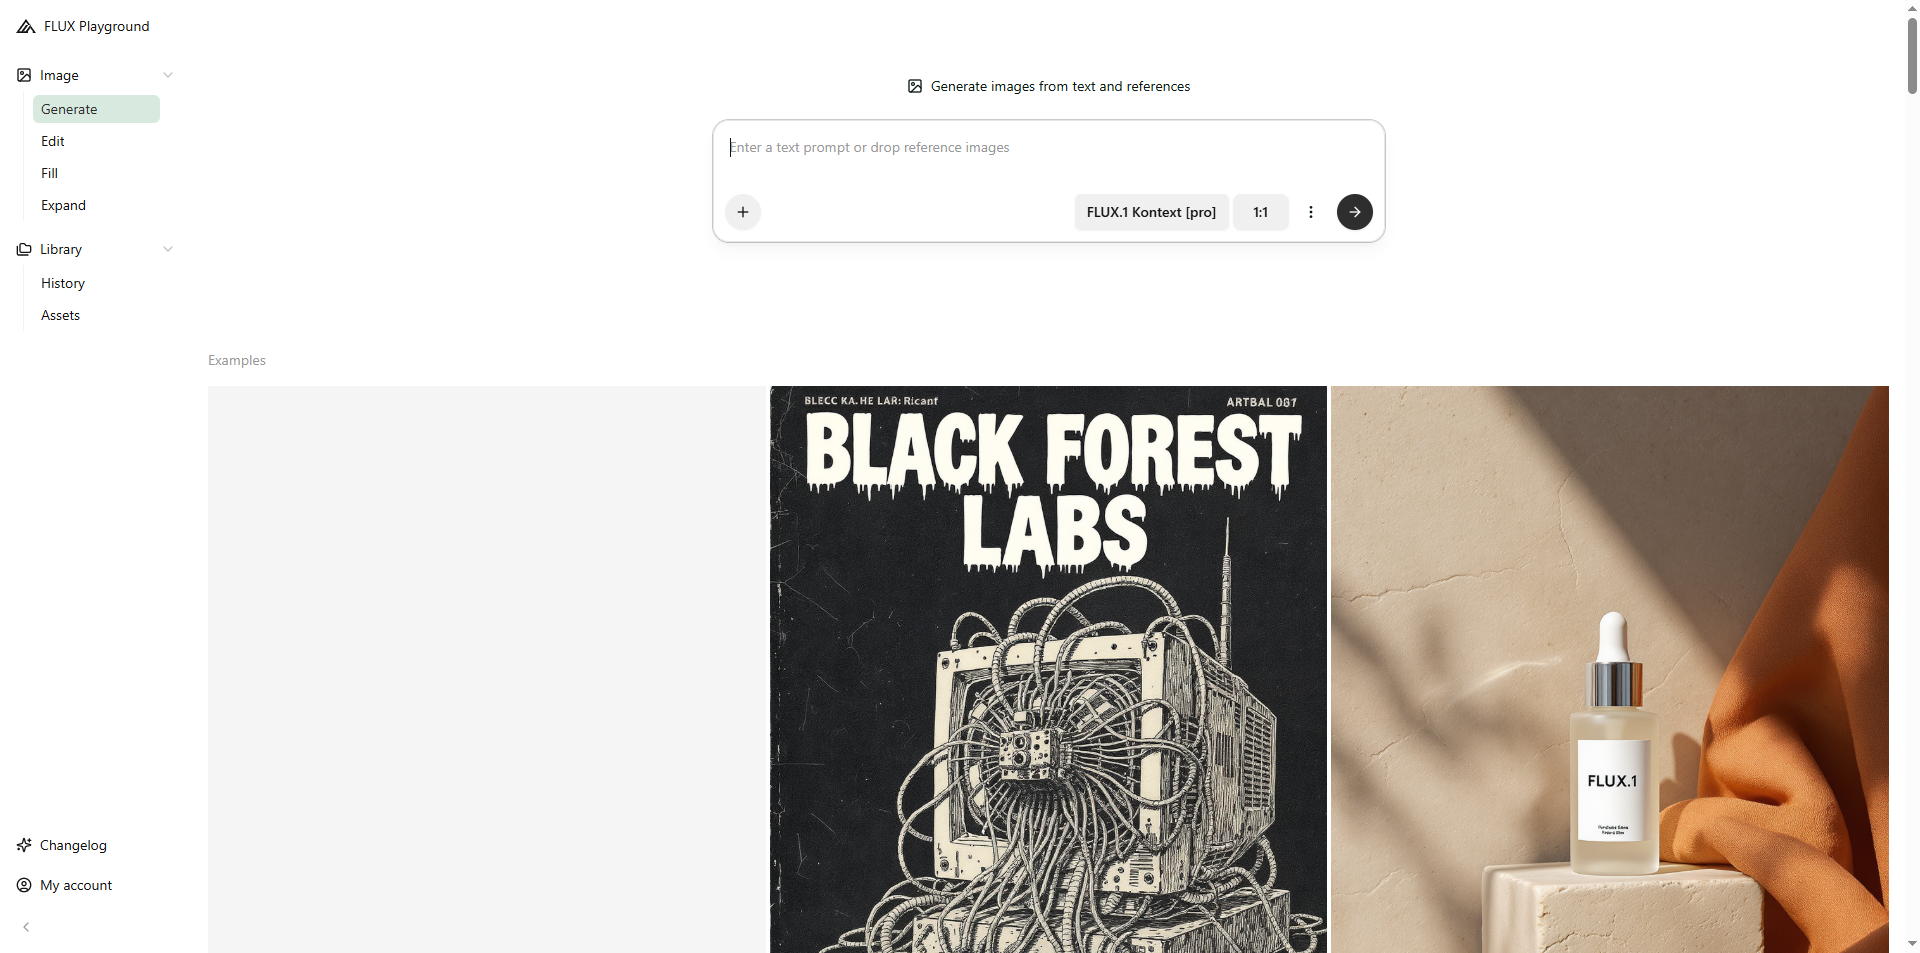Open the Black Forest Labs poster example
The image size is (1920, 953).
pos(1048,669)
